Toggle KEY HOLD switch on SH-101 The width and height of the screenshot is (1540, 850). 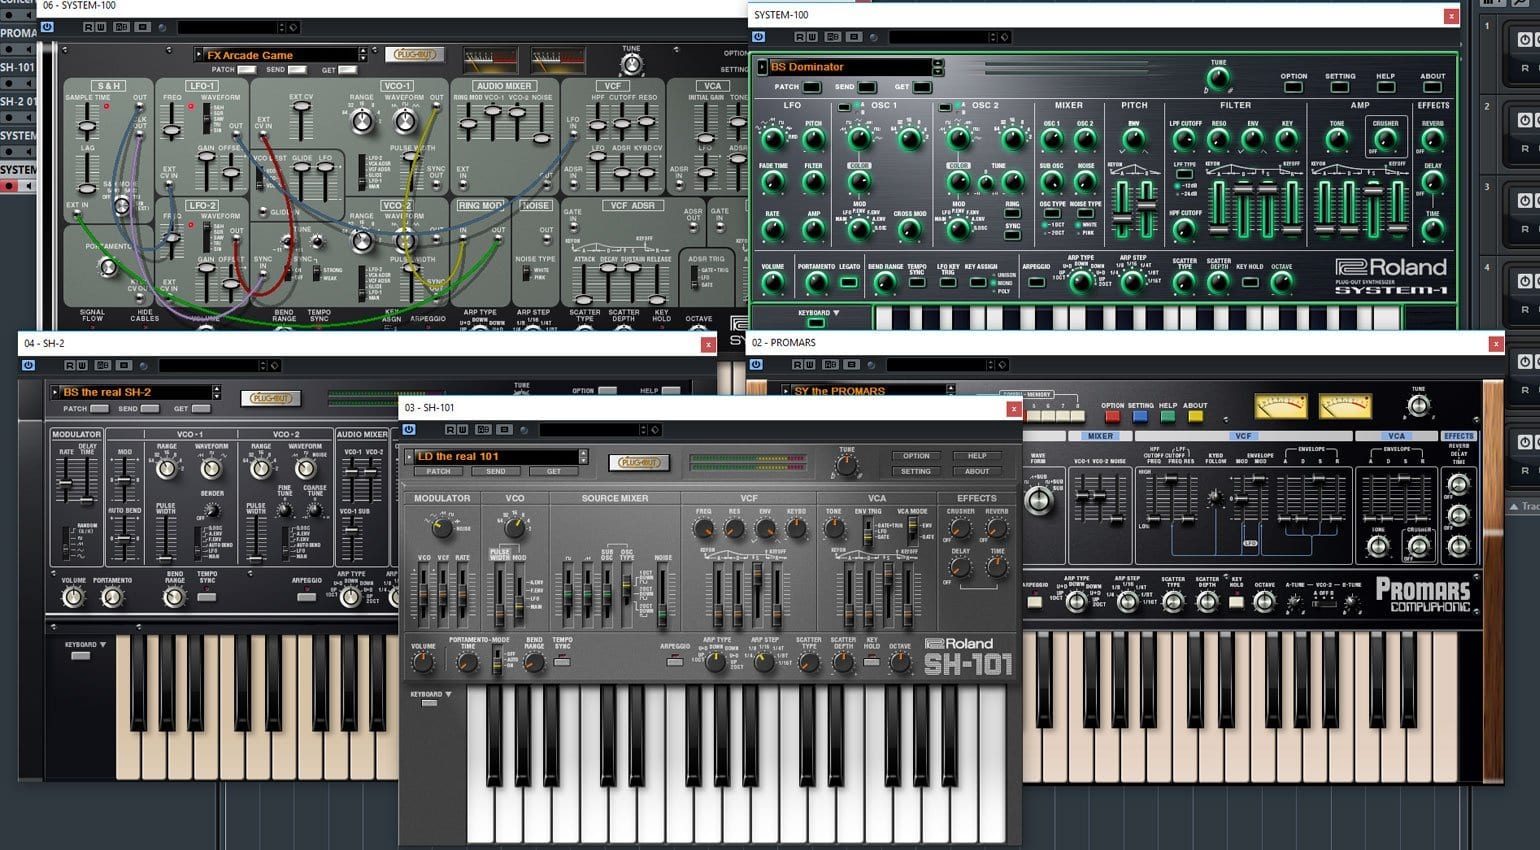(x=872, y=661)
